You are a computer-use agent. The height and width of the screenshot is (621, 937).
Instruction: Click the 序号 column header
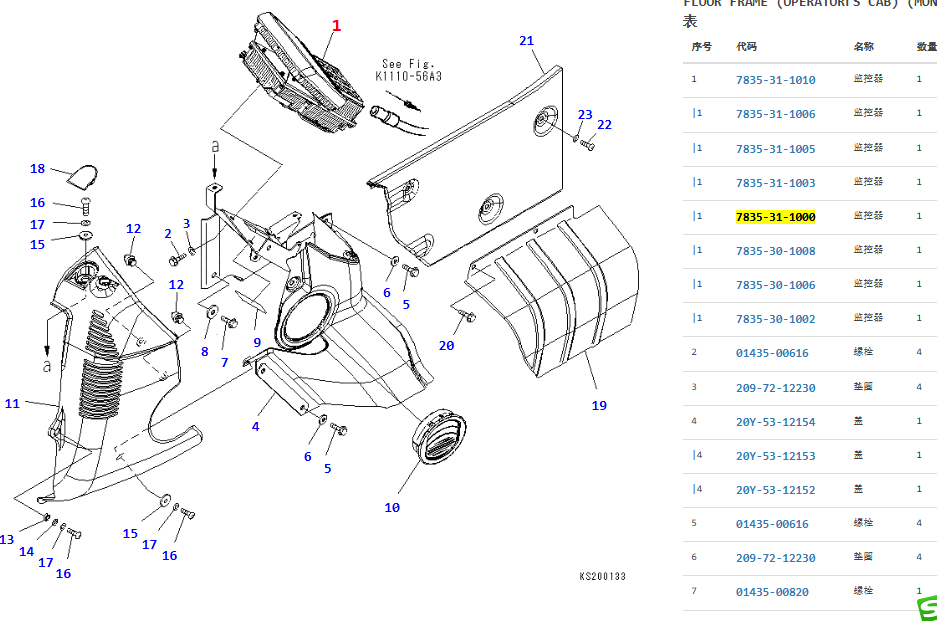point(701,47)
